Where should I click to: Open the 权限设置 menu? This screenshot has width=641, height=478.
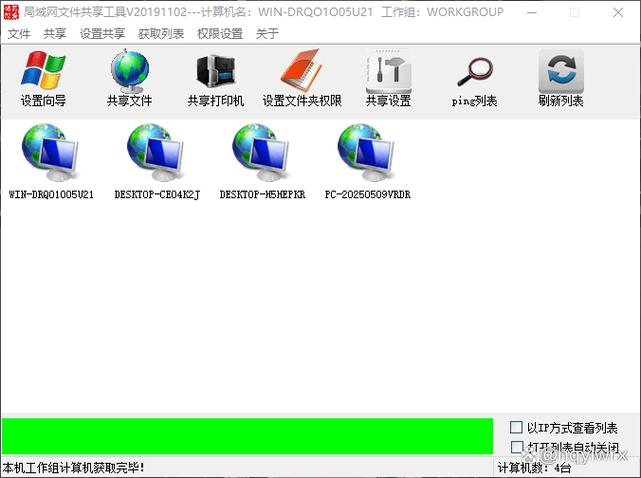(220, 33)
